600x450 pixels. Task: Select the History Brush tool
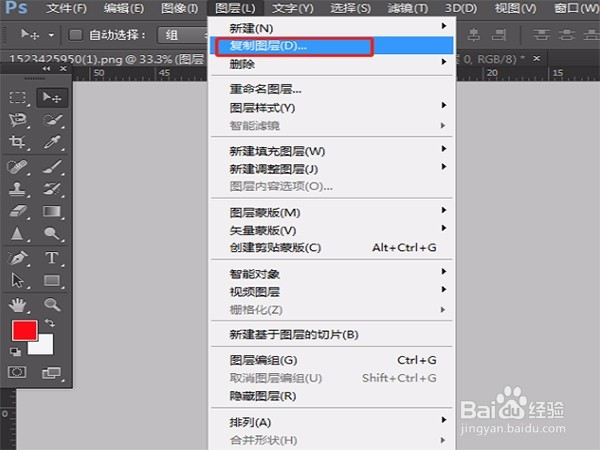coord(52,189)
